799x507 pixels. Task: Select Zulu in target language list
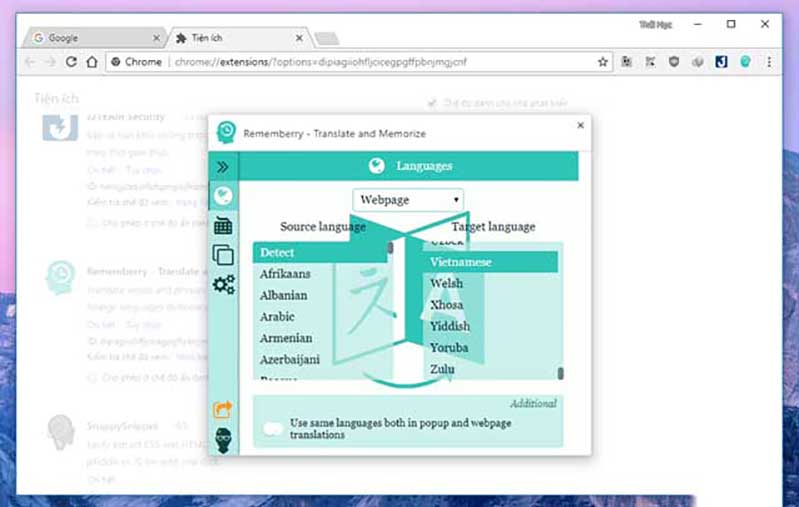(x=490, y=369)
